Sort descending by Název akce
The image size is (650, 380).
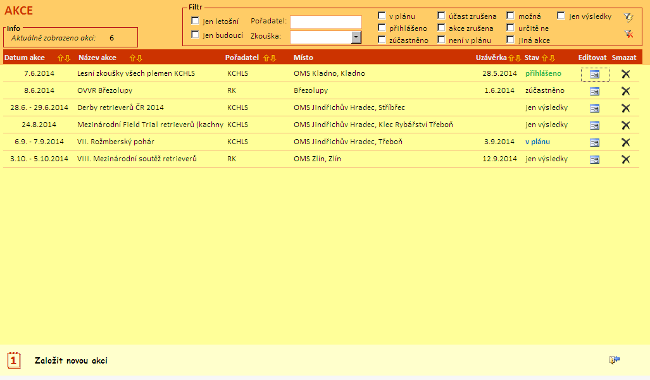point(139,58)
